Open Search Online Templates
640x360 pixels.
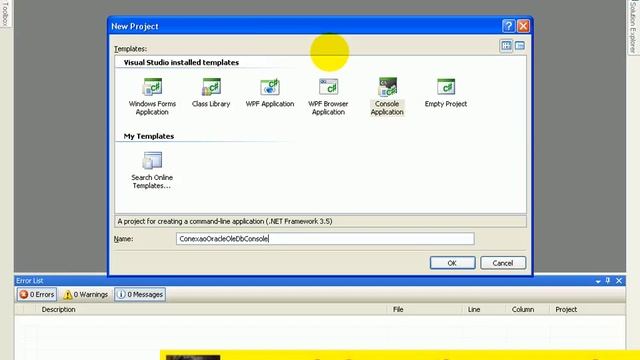152,170
